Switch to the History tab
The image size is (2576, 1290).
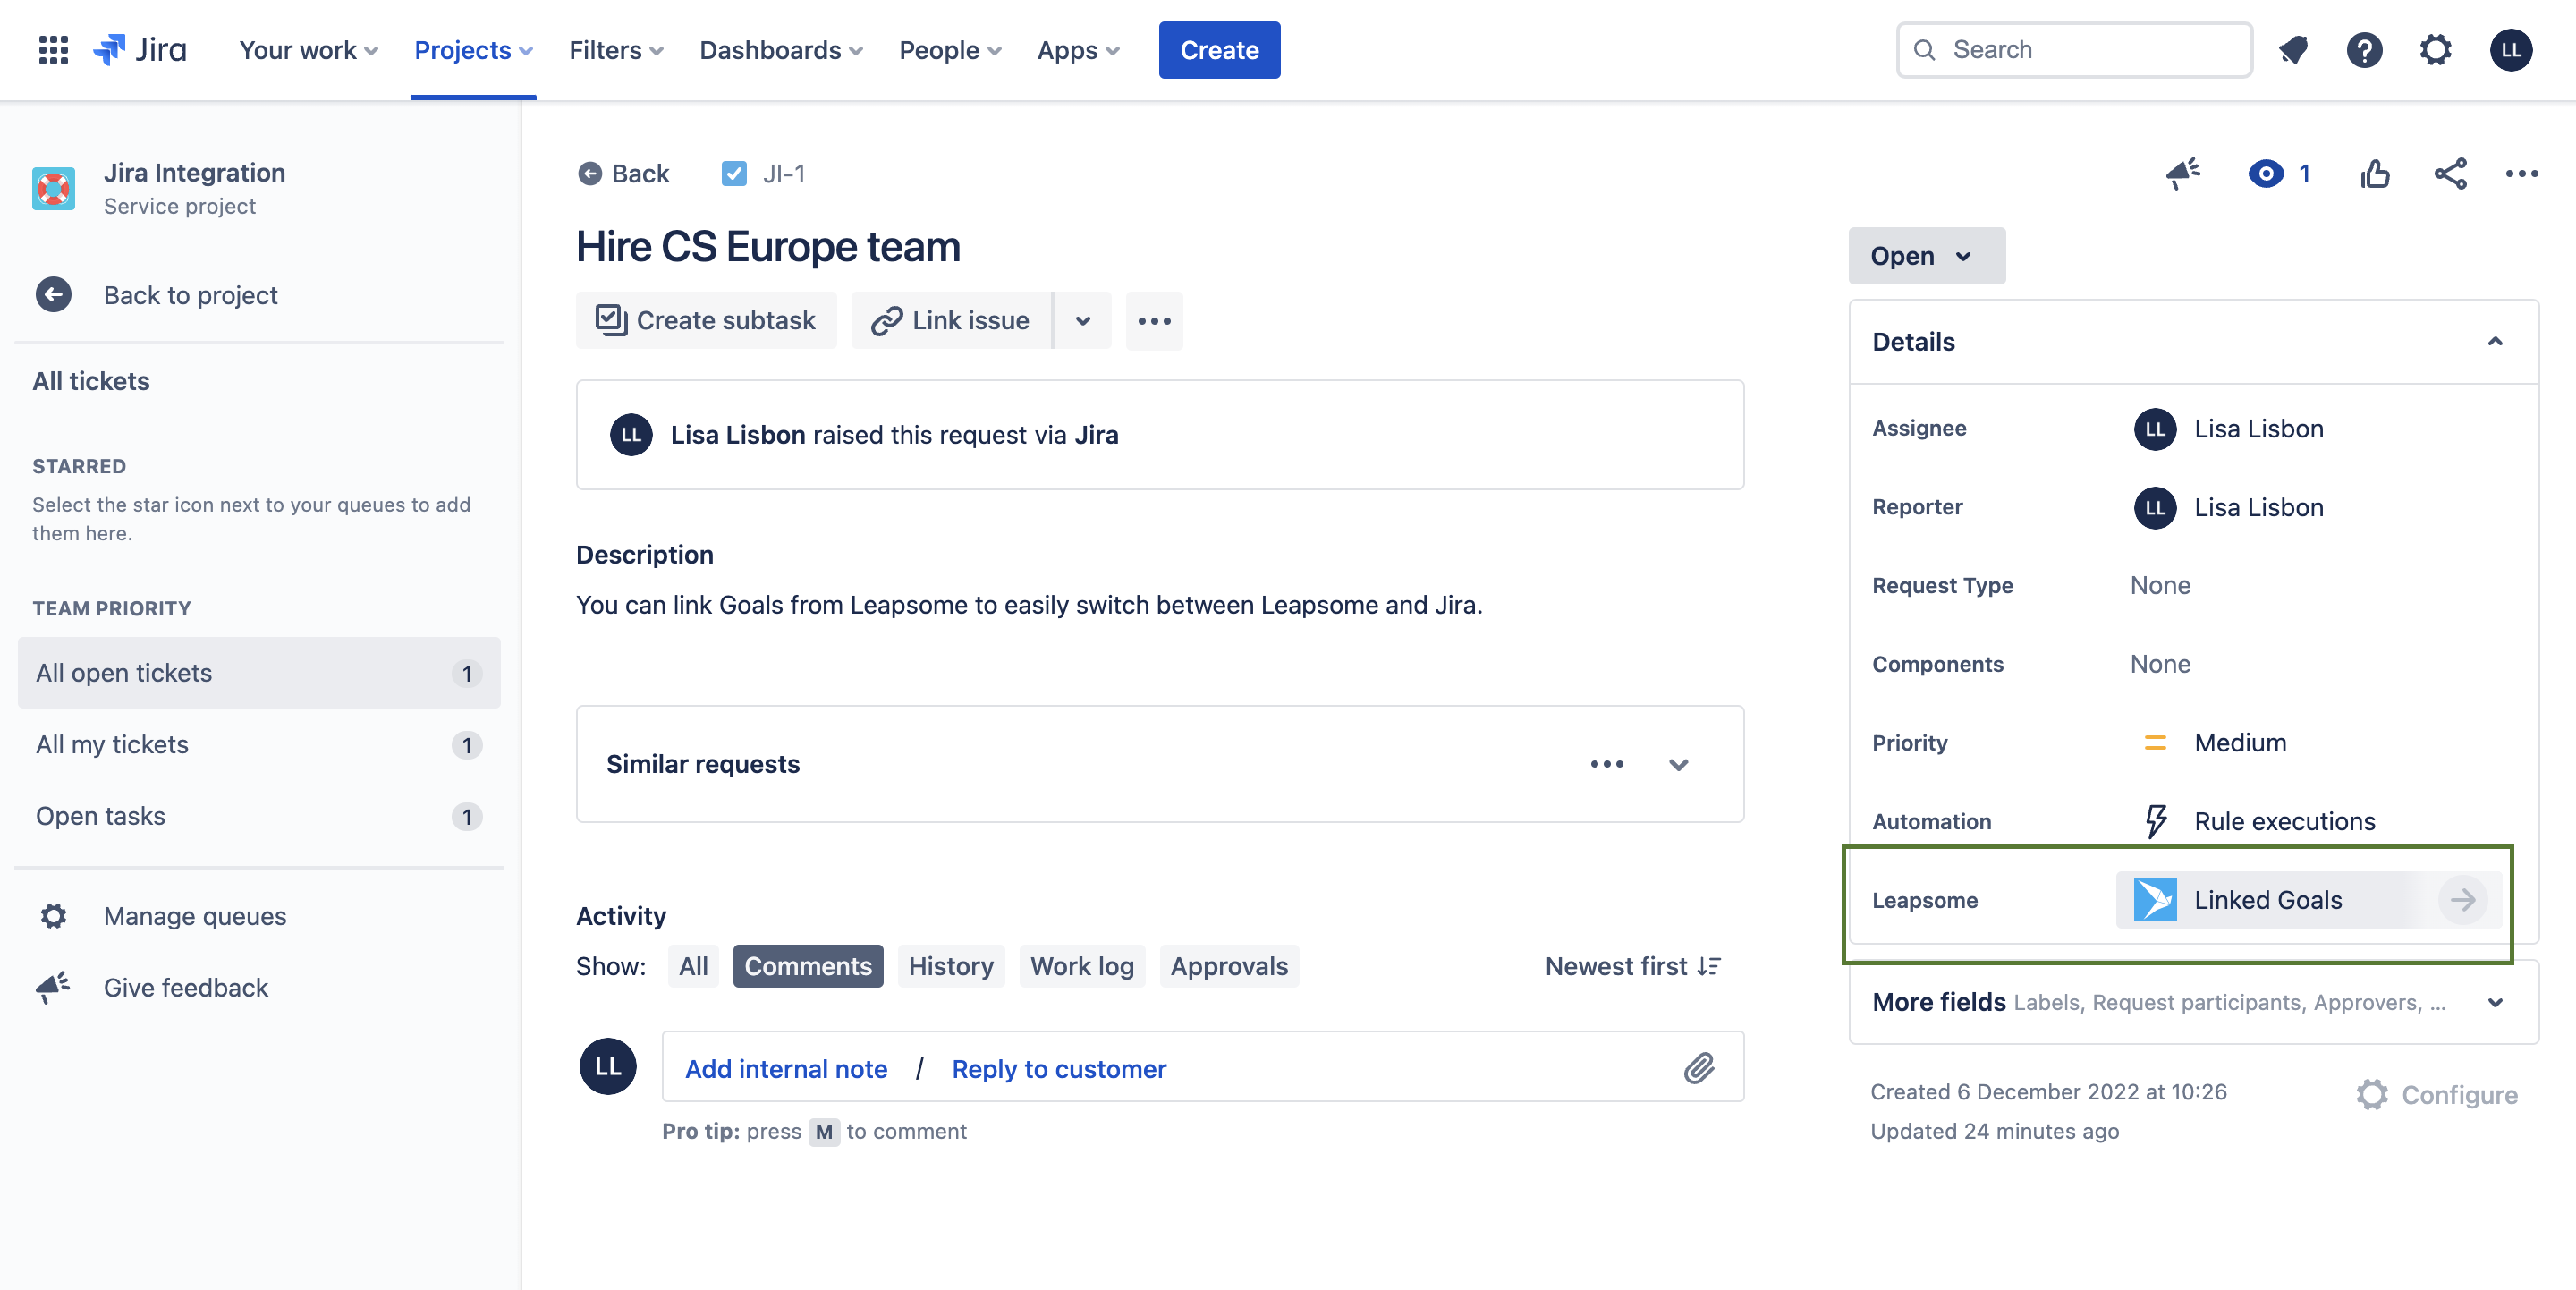(951, 966)
